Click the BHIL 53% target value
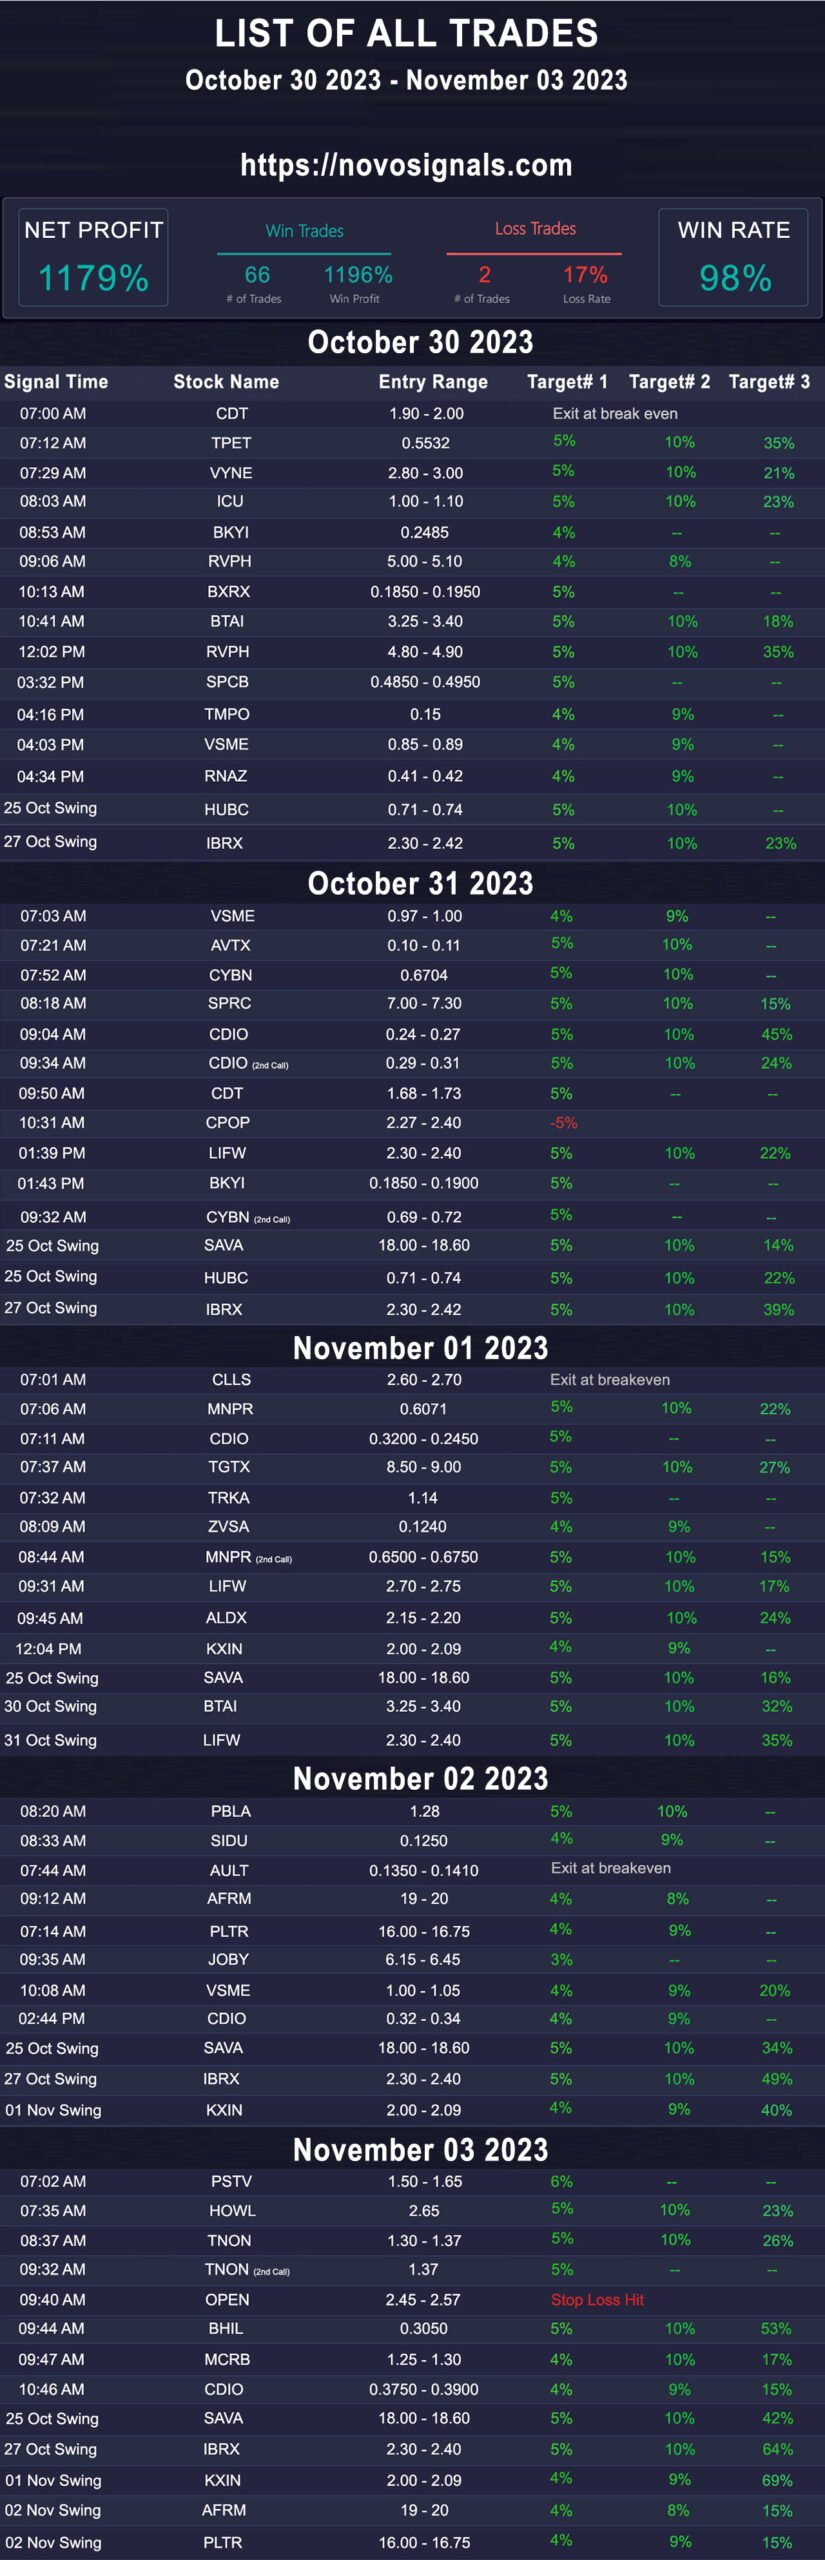The image size is (825, 2560). (776, 2329)
